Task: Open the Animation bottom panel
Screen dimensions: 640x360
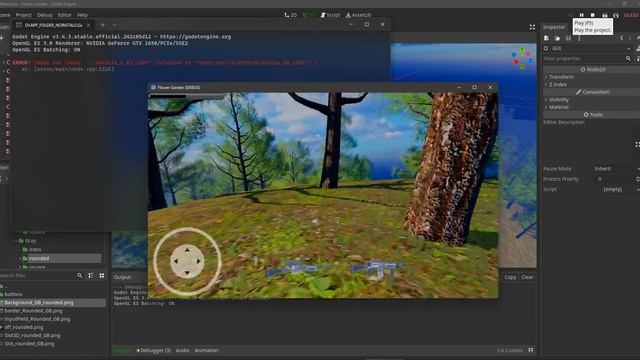Action: click(x=207, y=351)
